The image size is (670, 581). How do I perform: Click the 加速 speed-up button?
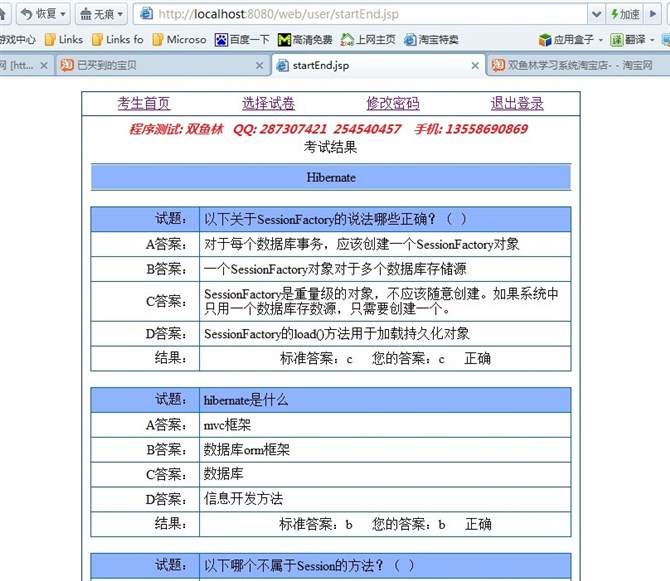click(x=625, y=14)
